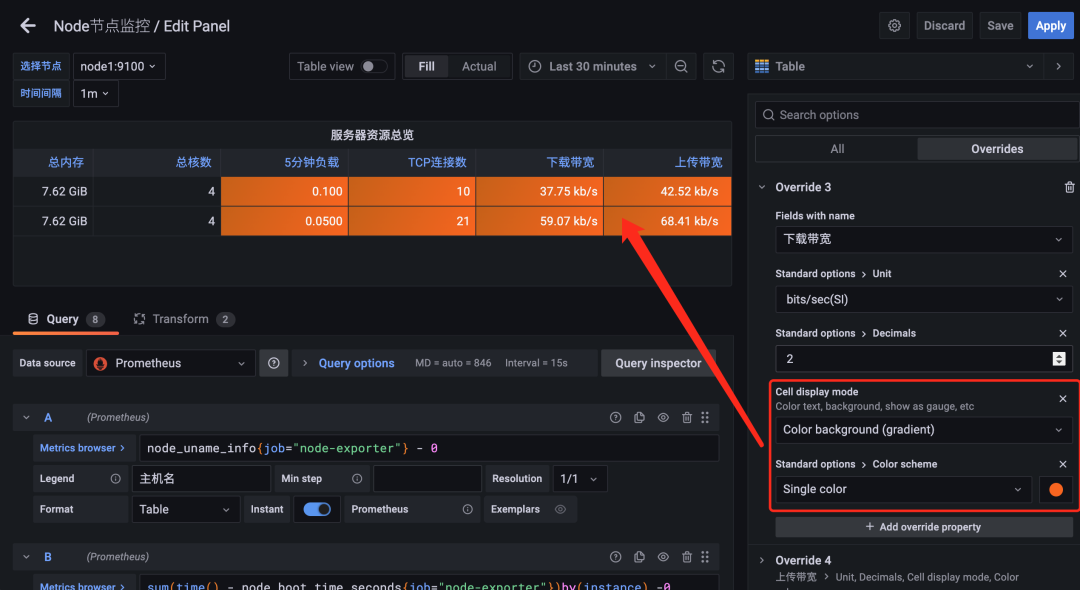
Task: Expand the Override 4 section
Action: click(x=762, y=560)
